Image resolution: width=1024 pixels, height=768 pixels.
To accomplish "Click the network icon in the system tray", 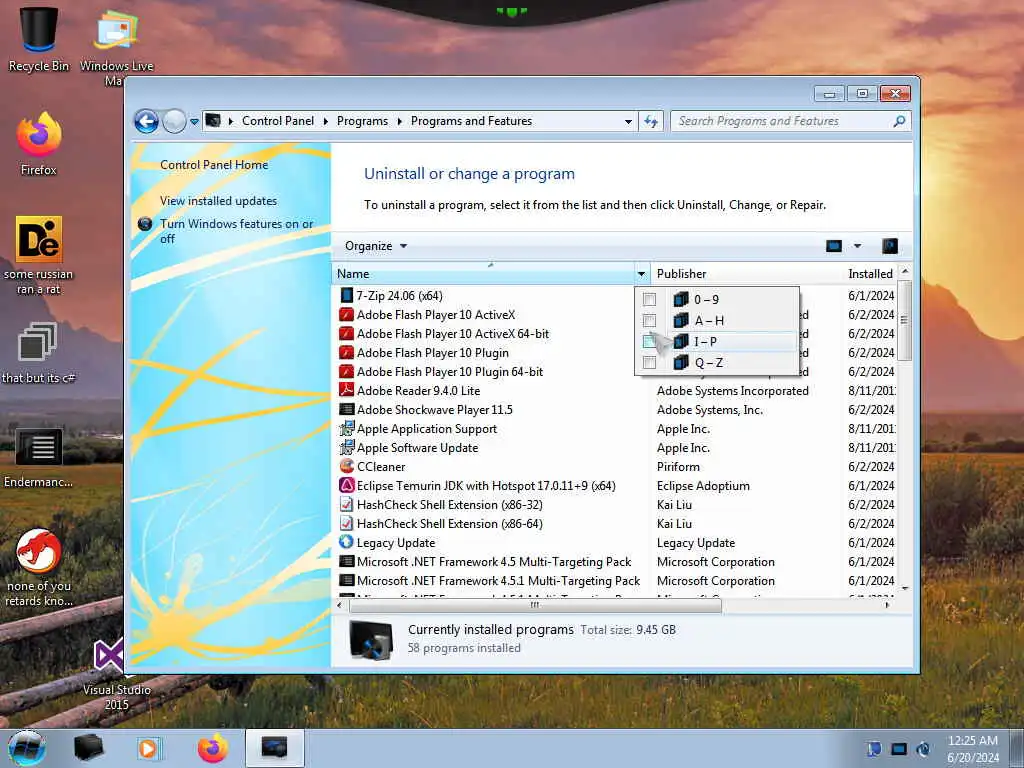I will point(899,748).
